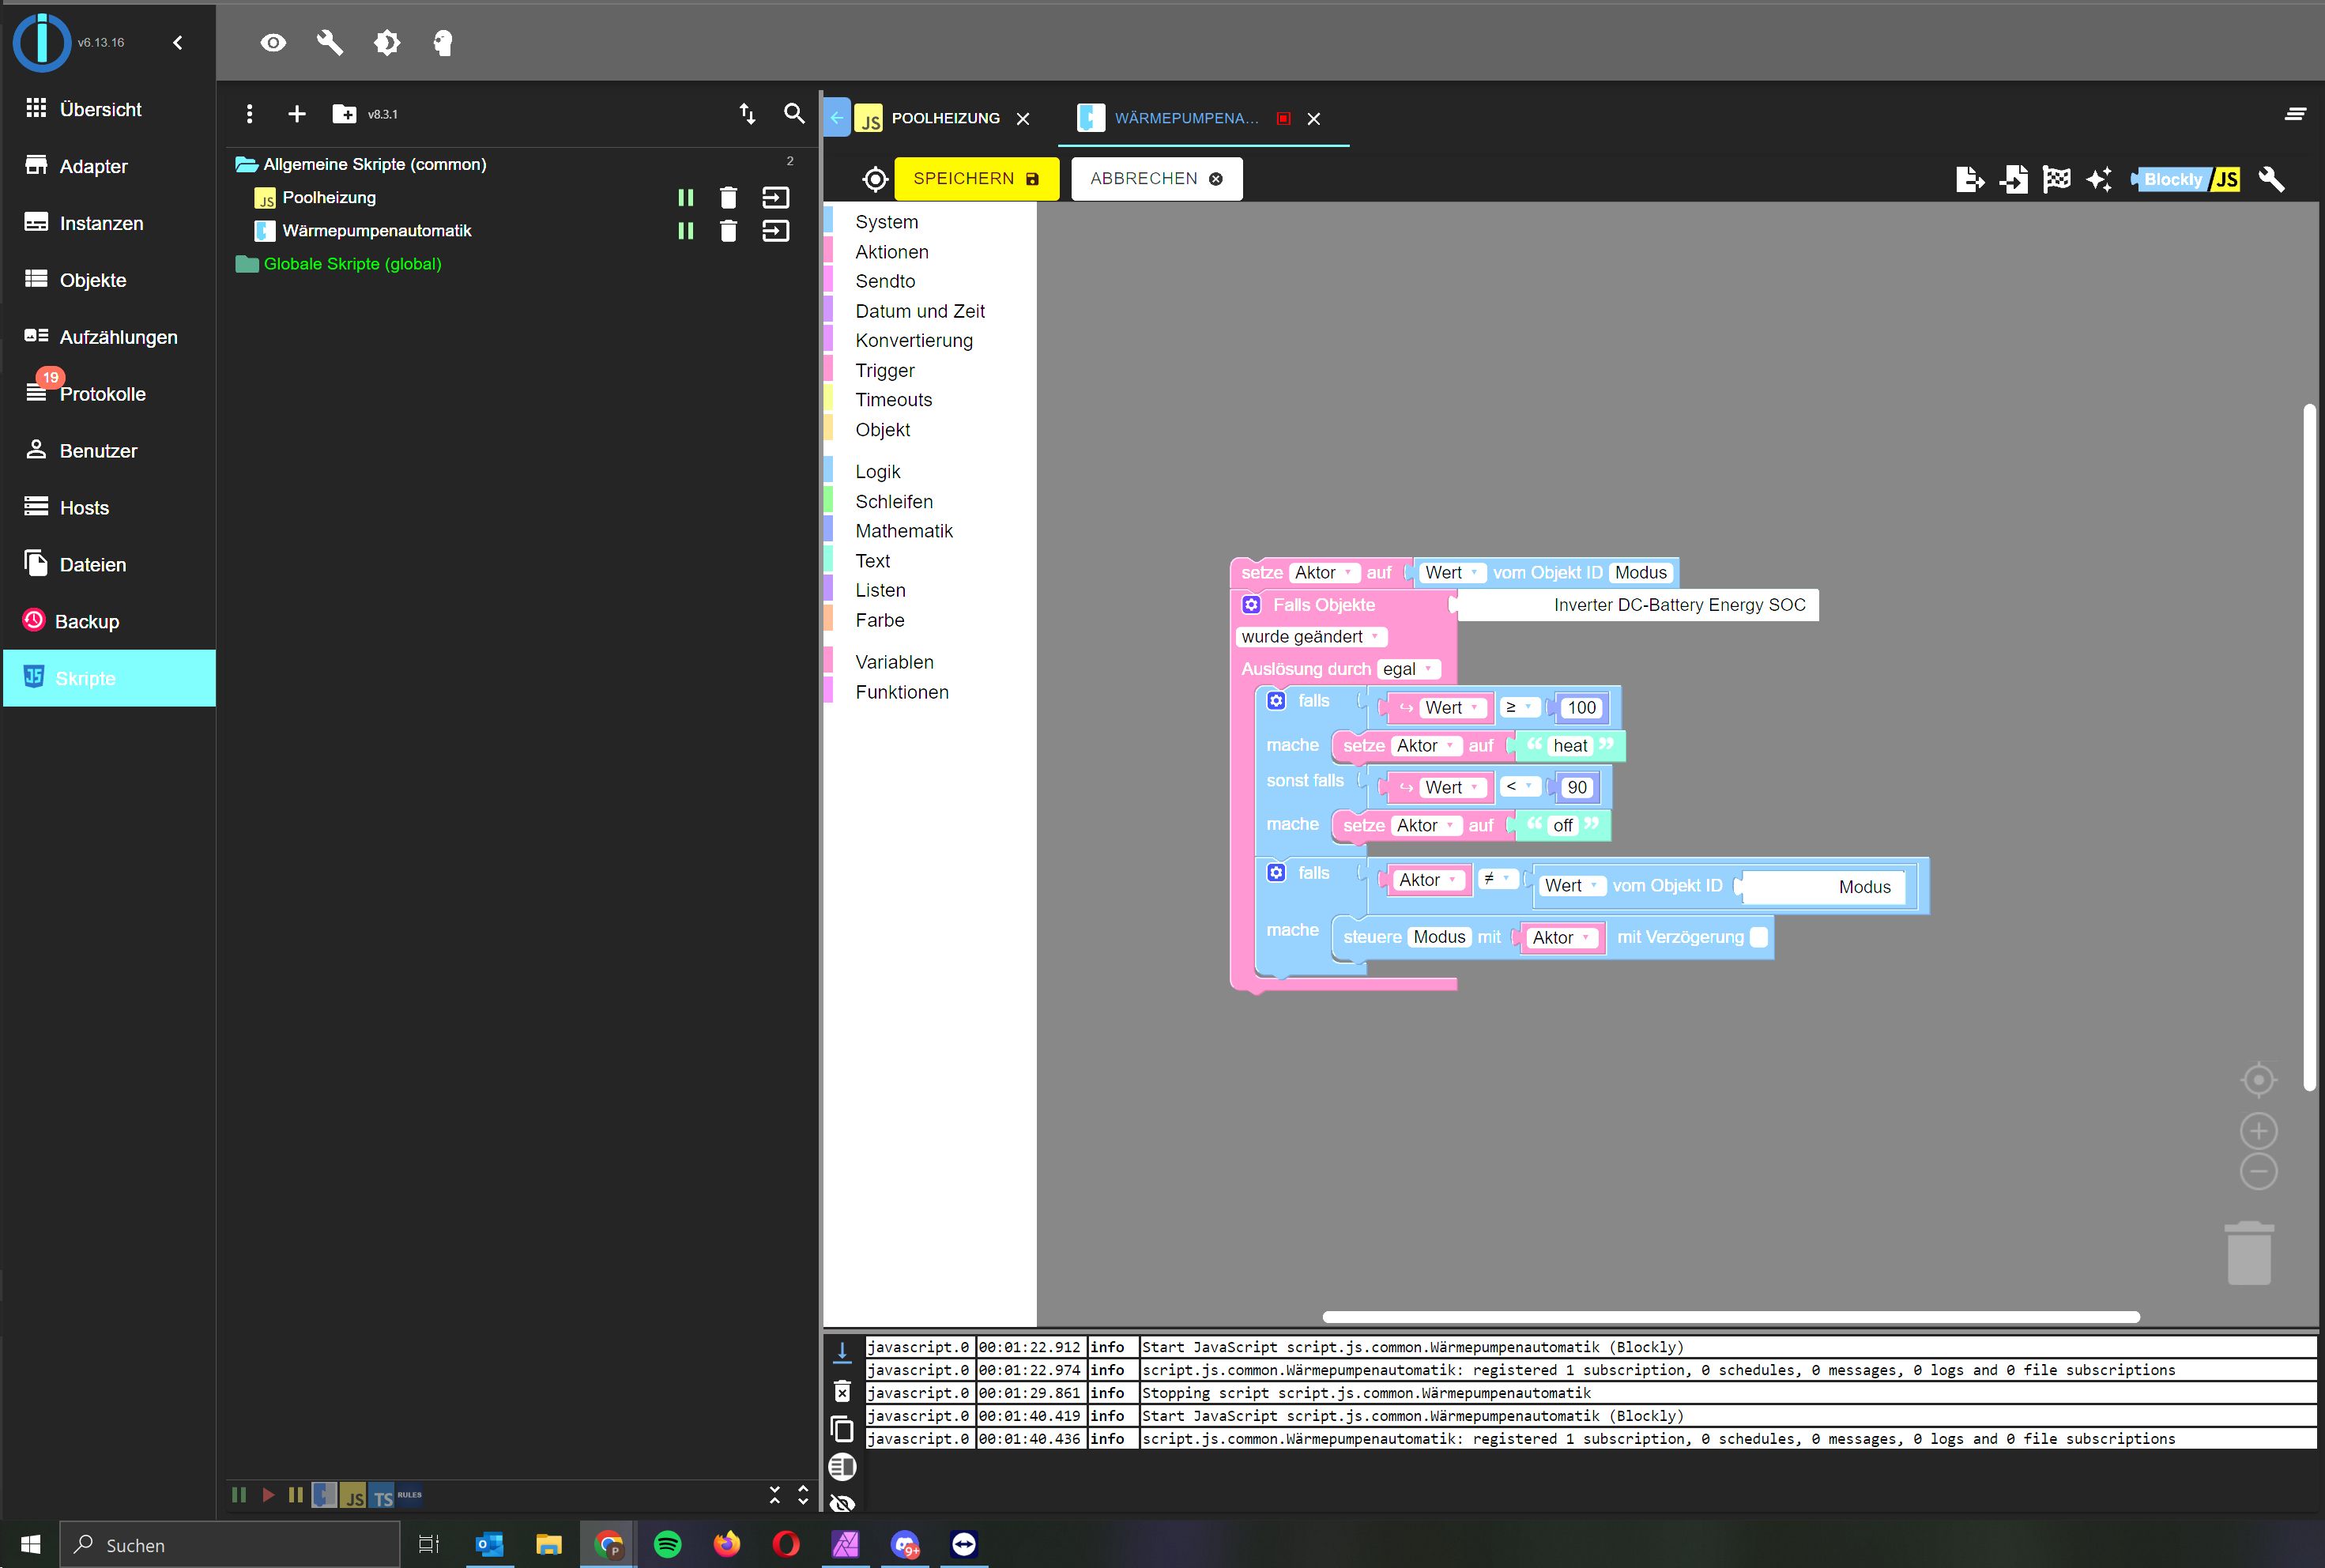This screenshot has height=1568, width=2325.
Task: Open Protokolle in the sidebar menu
Action: [101, 394]
